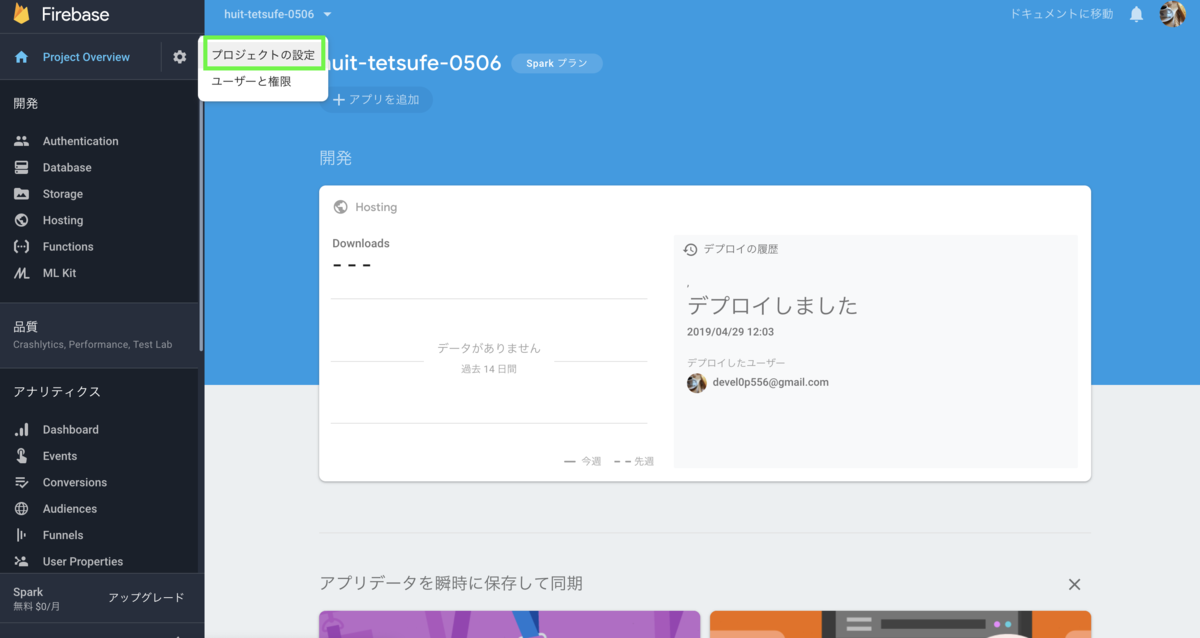Click the アプリを追加 button
1200x638 pixels.
[x=376, y=100]
